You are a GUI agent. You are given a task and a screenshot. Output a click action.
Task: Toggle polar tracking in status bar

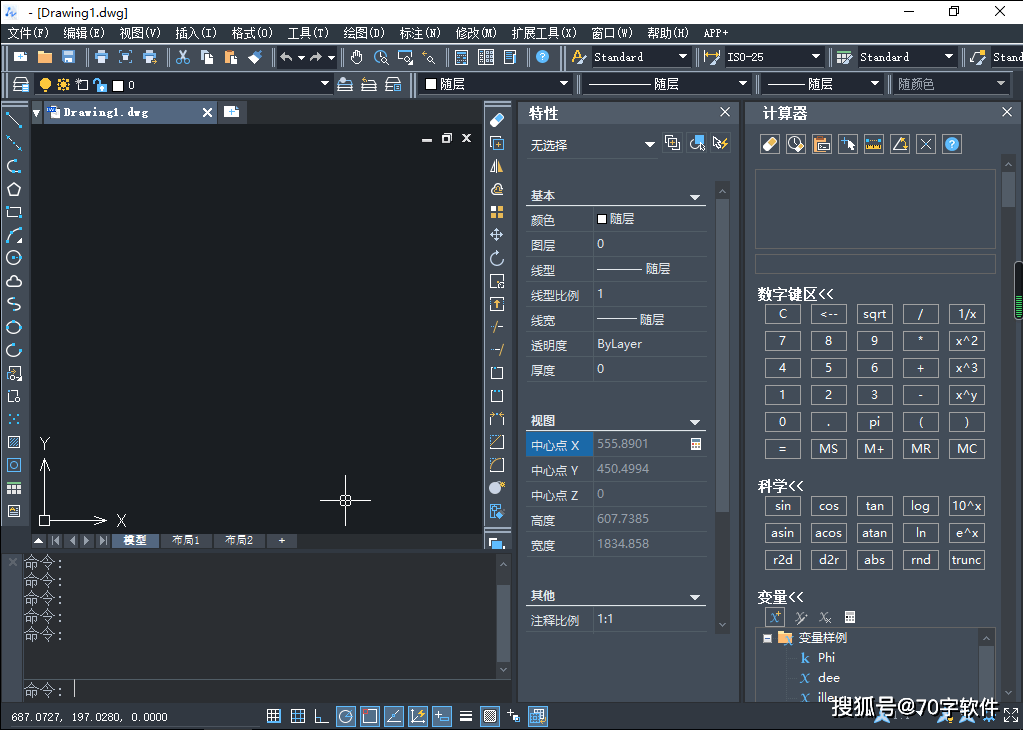(346, 716)
